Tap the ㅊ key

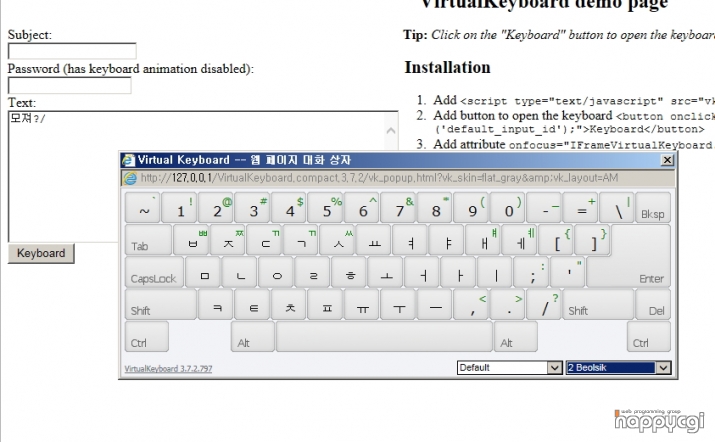pyautogui.click(x=289, y=304)
